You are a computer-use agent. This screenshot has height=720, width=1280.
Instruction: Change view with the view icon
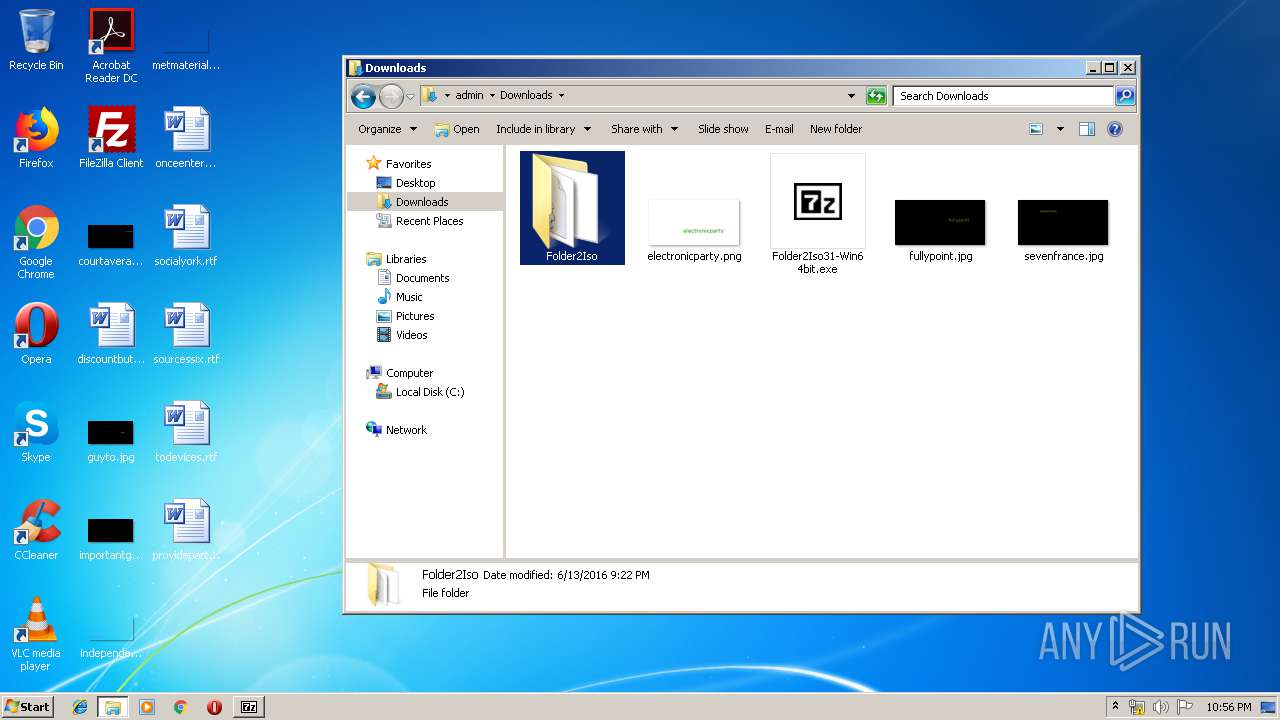1036,129
